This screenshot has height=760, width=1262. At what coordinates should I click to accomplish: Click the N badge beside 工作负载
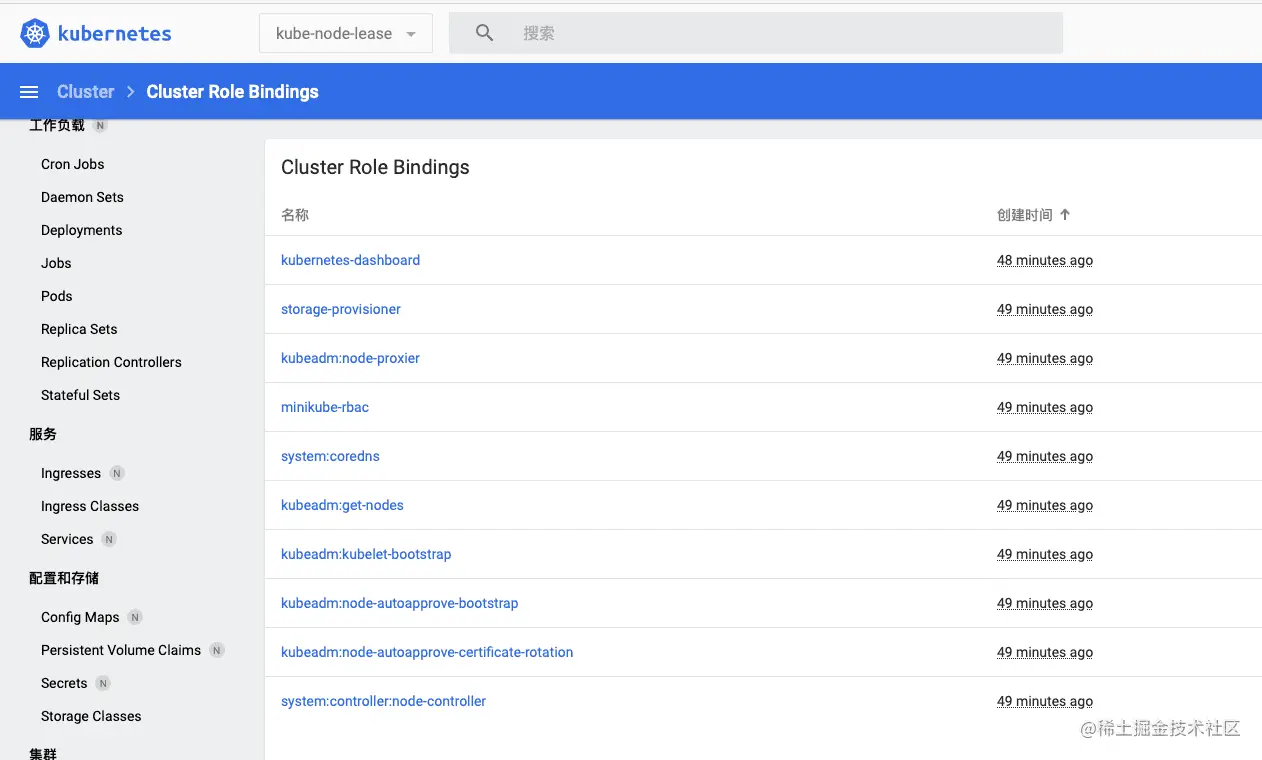click(100, 126)
